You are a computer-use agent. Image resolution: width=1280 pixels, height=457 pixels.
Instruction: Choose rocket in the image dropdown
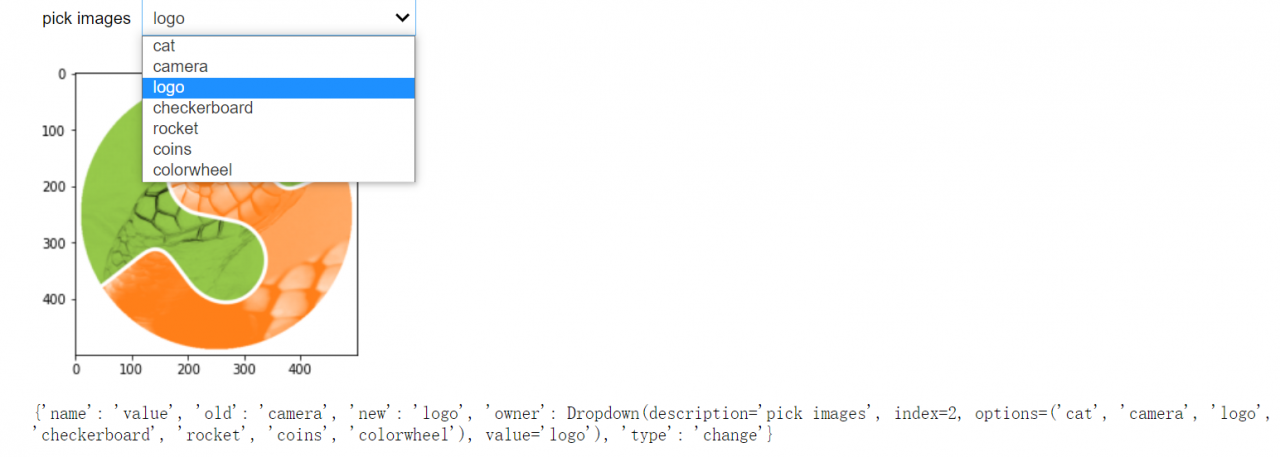[278, 129]
